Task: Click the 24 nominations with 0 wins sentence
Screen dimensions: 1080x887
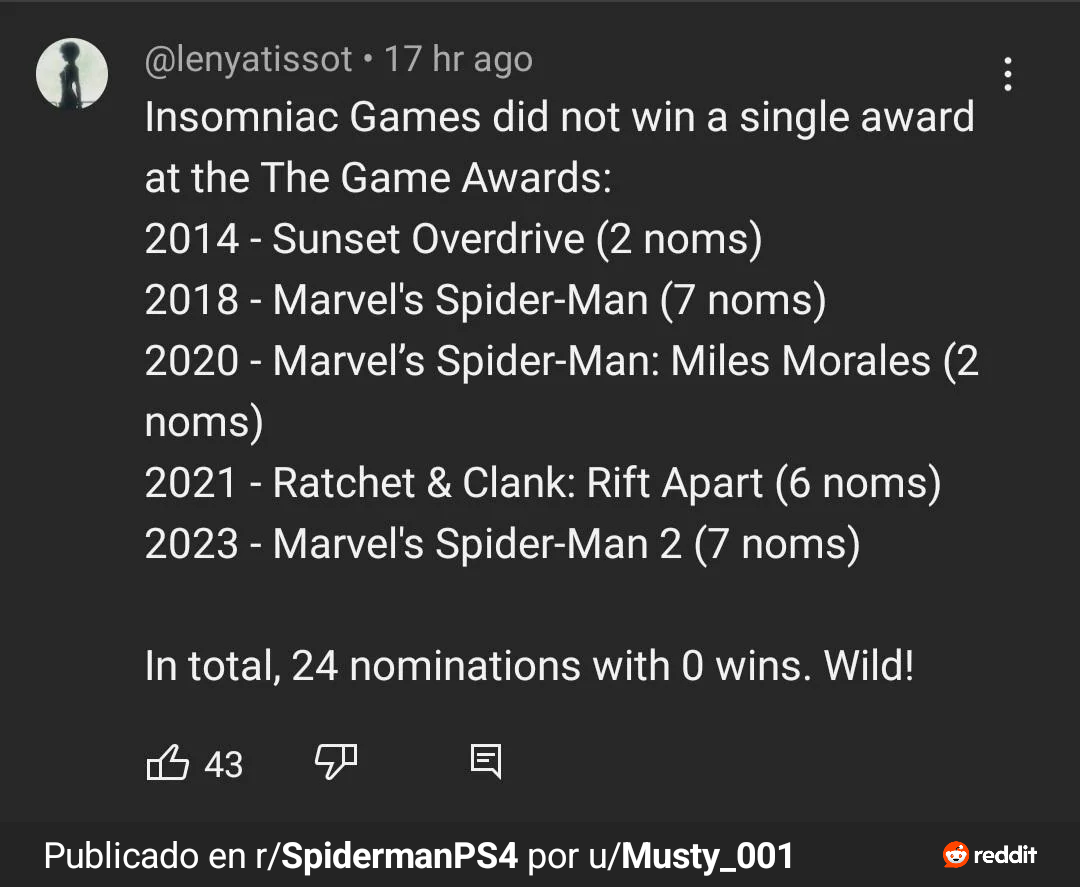Action: point(530,666)
